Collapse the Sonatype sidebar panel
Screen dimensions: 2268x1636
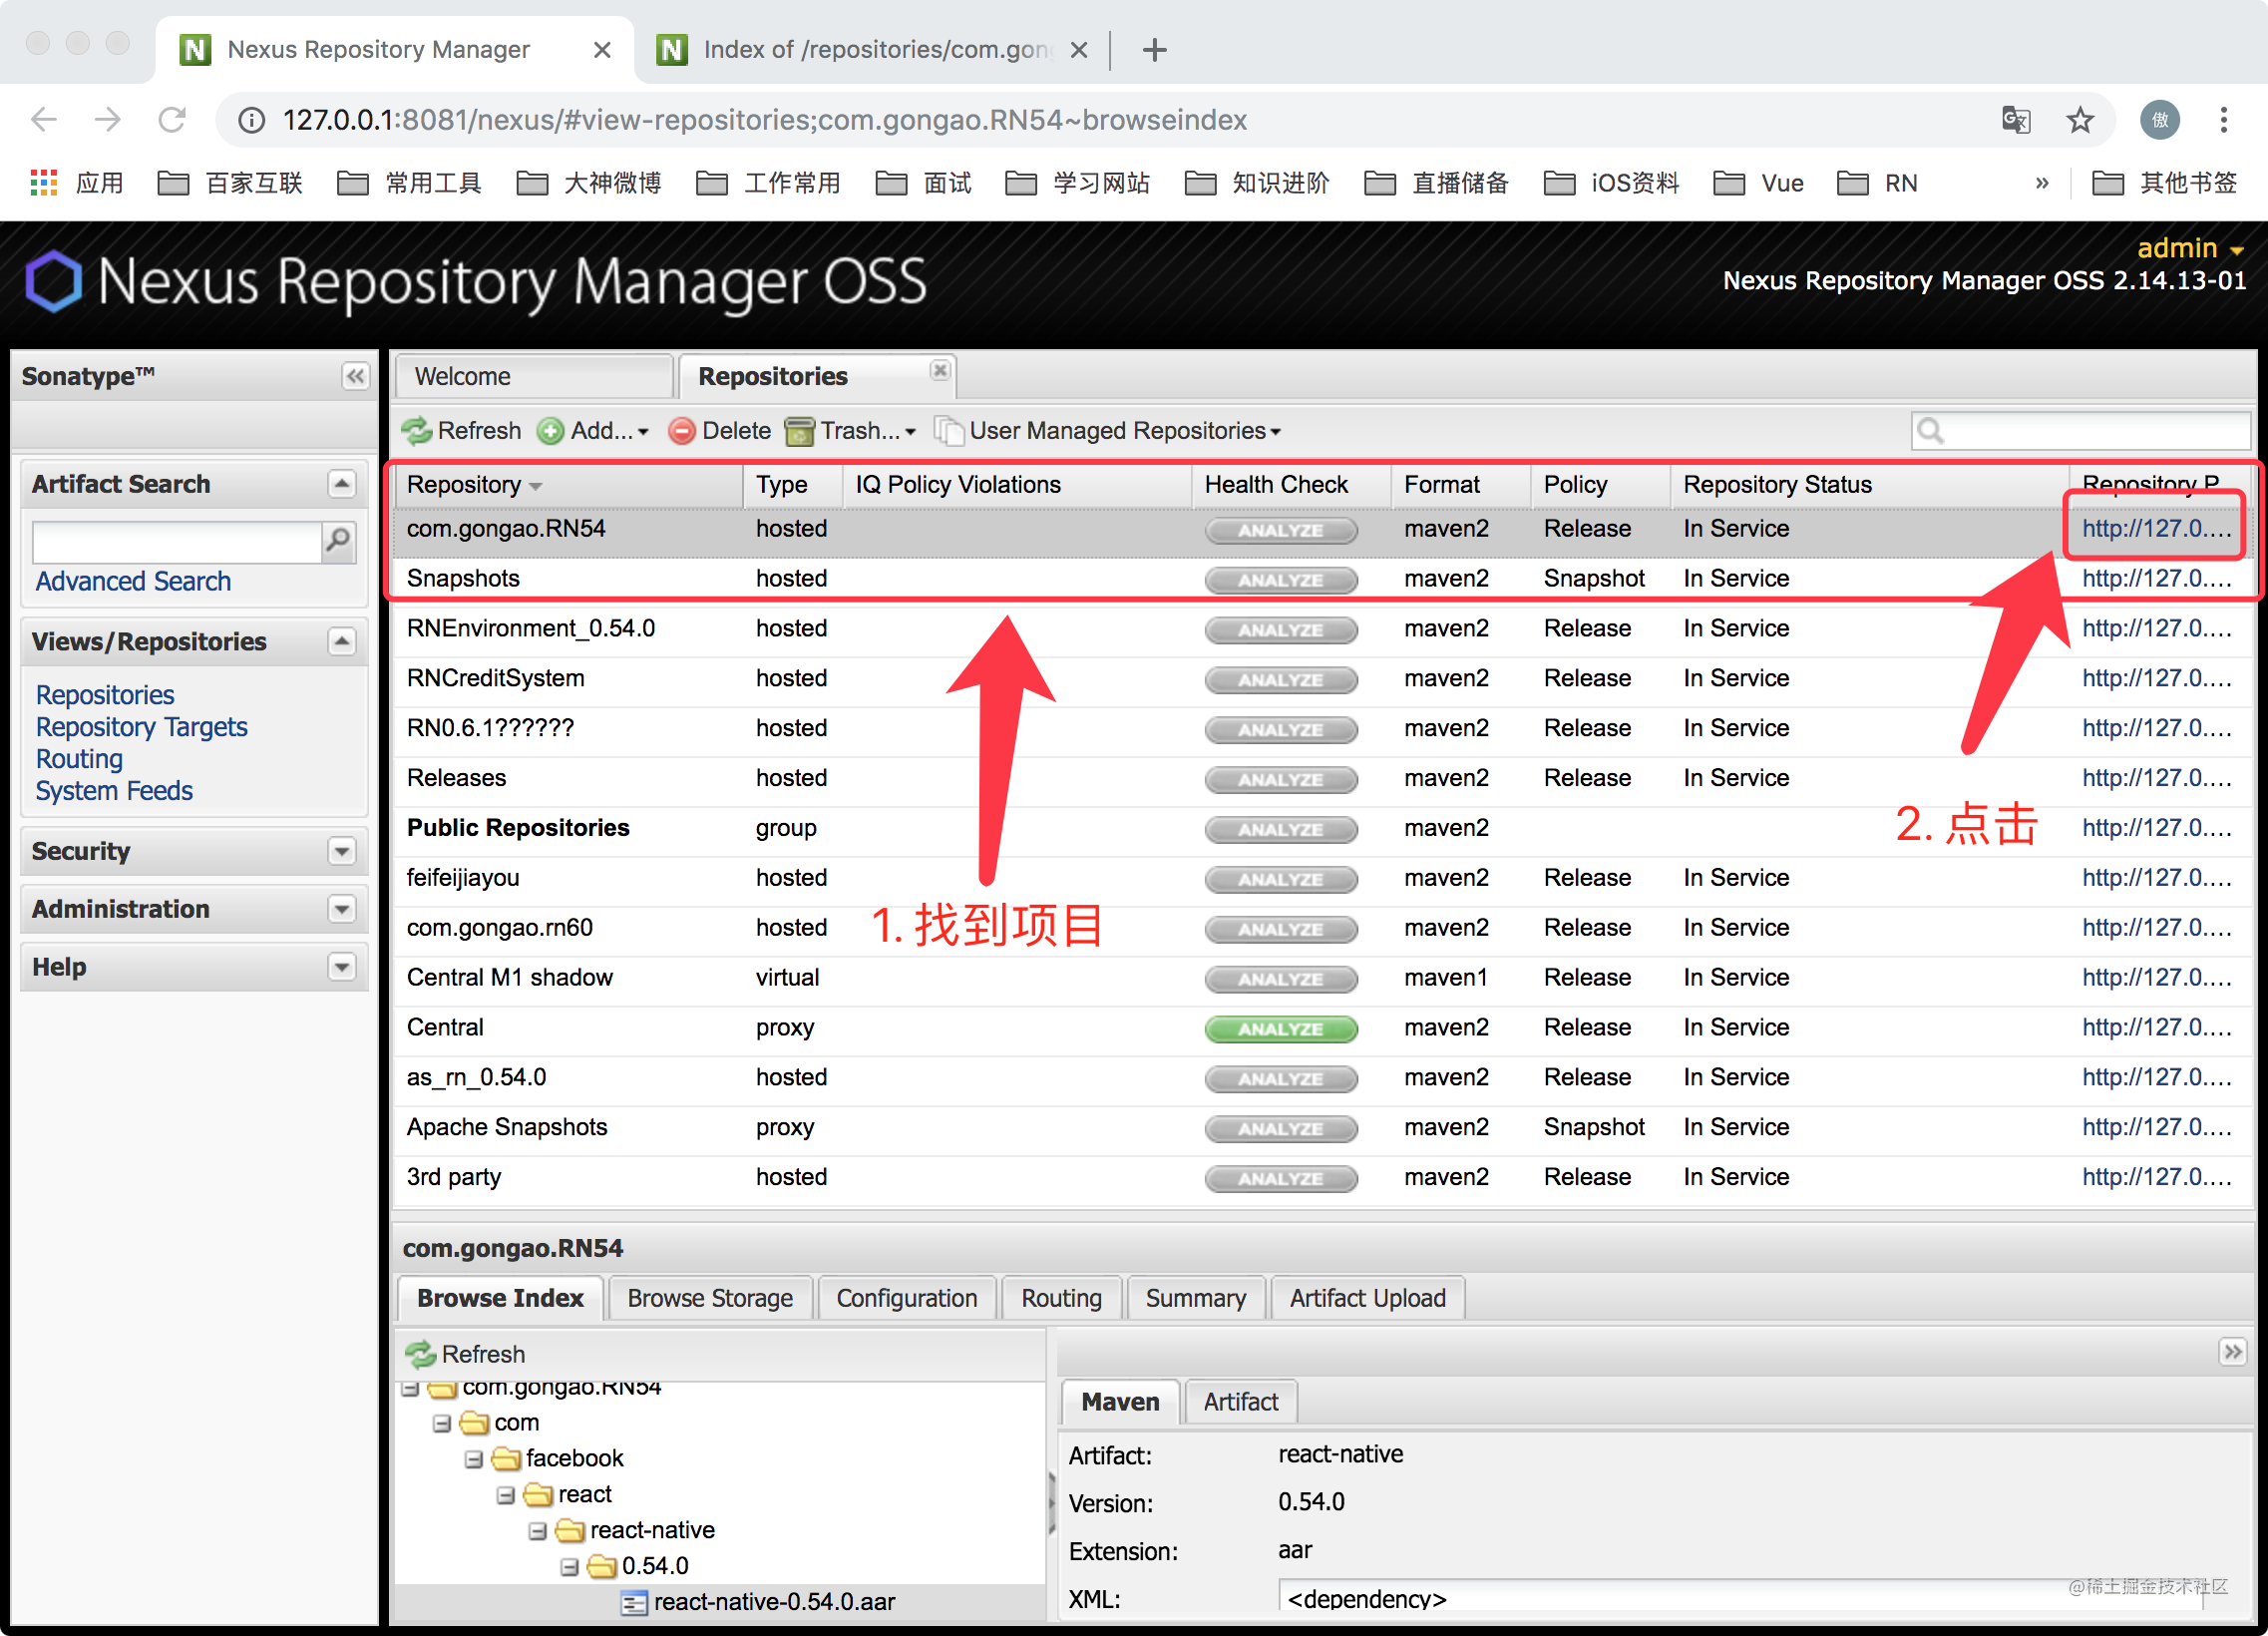pyautogui.click(x=355, y=376)
